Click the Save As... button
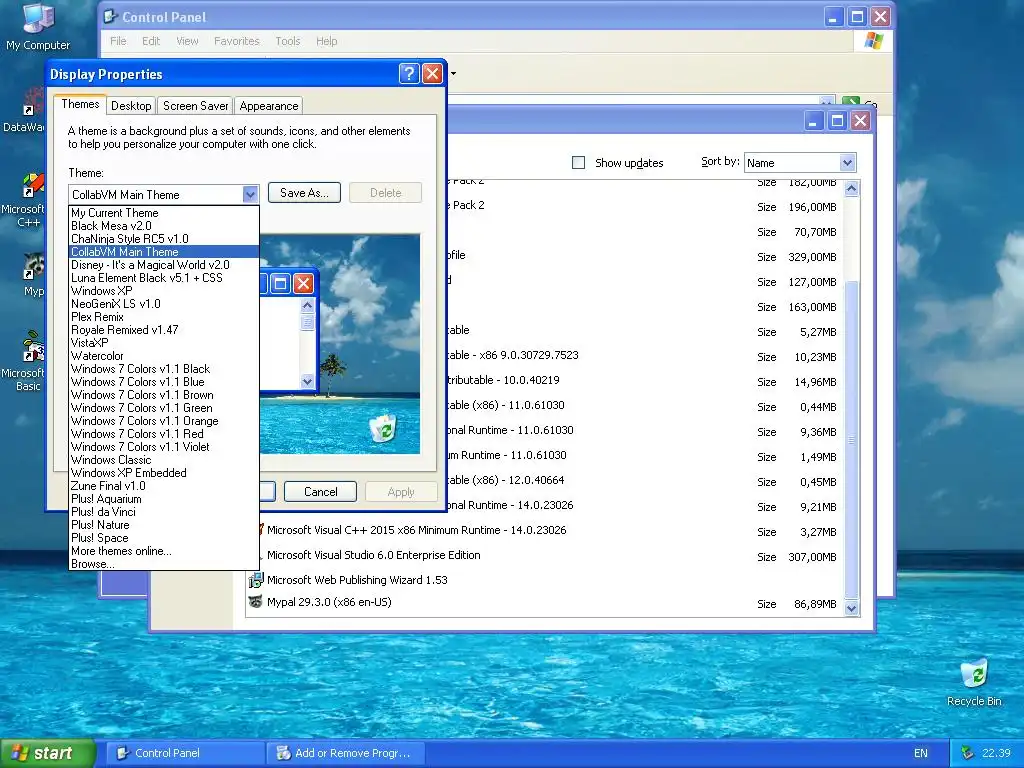 [x=304, y=193]
